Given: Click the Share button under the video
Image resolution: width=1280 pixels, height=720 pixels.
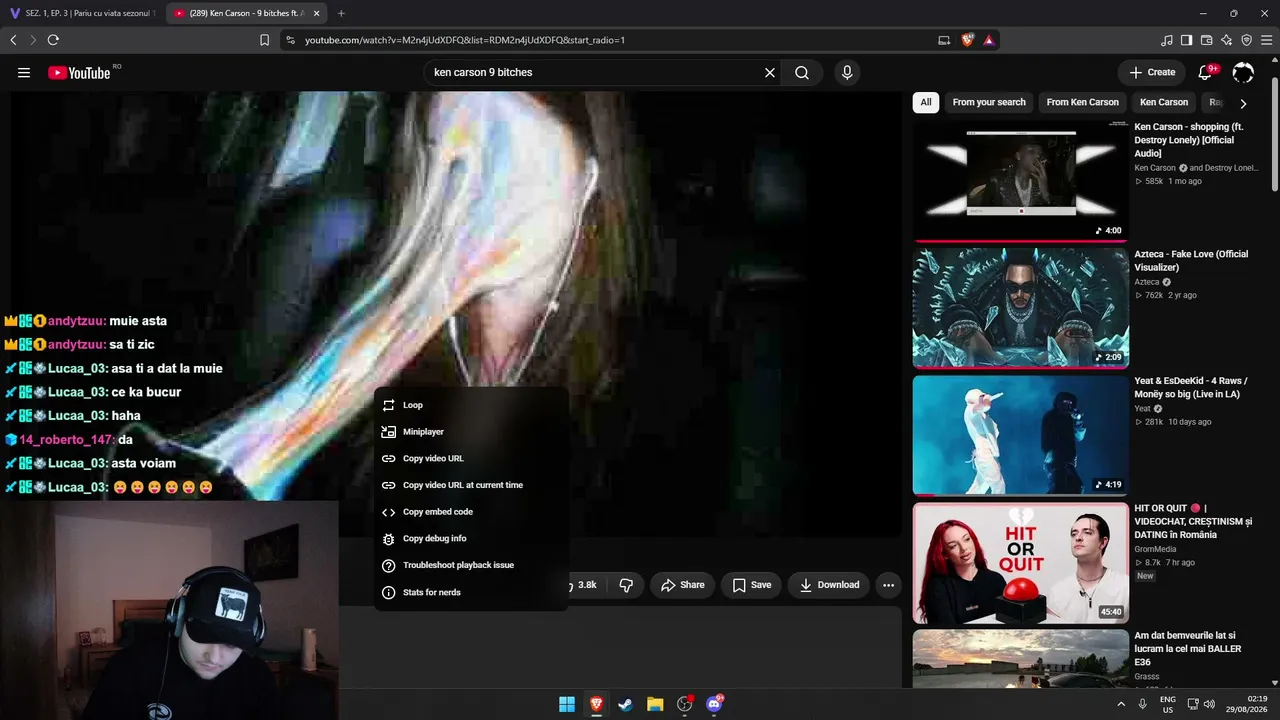Looking at the screenshot, I should [x=682, y=585].
